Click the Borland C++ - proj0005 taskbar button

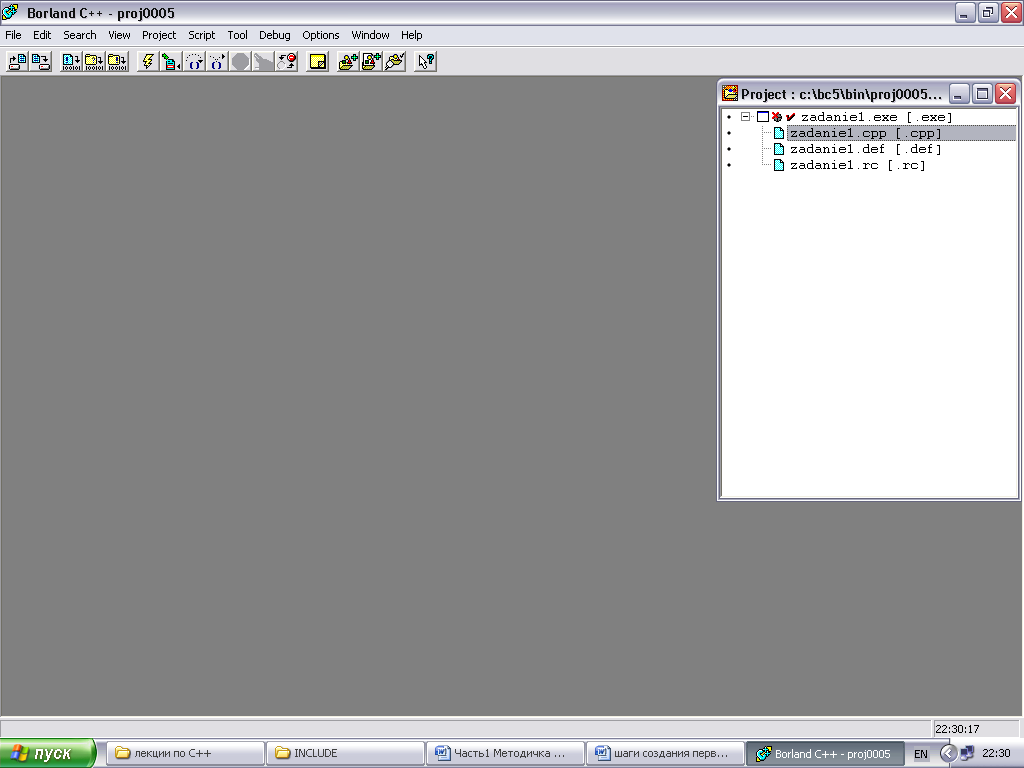pyautogui.click(x=825, y=754)
